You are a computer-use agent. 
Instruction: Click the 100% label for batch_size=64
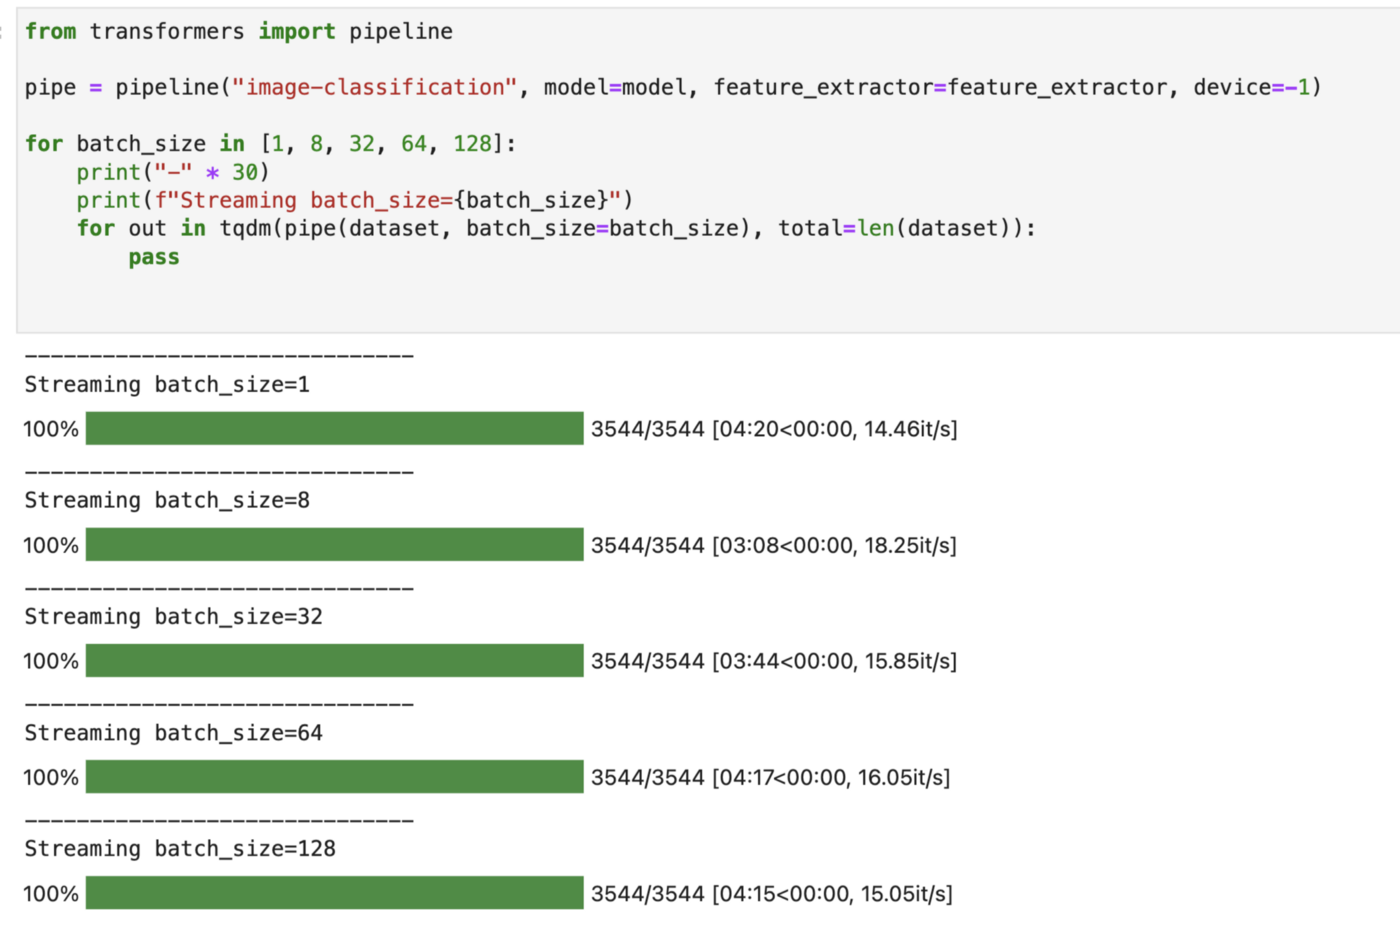pos(51,778)
